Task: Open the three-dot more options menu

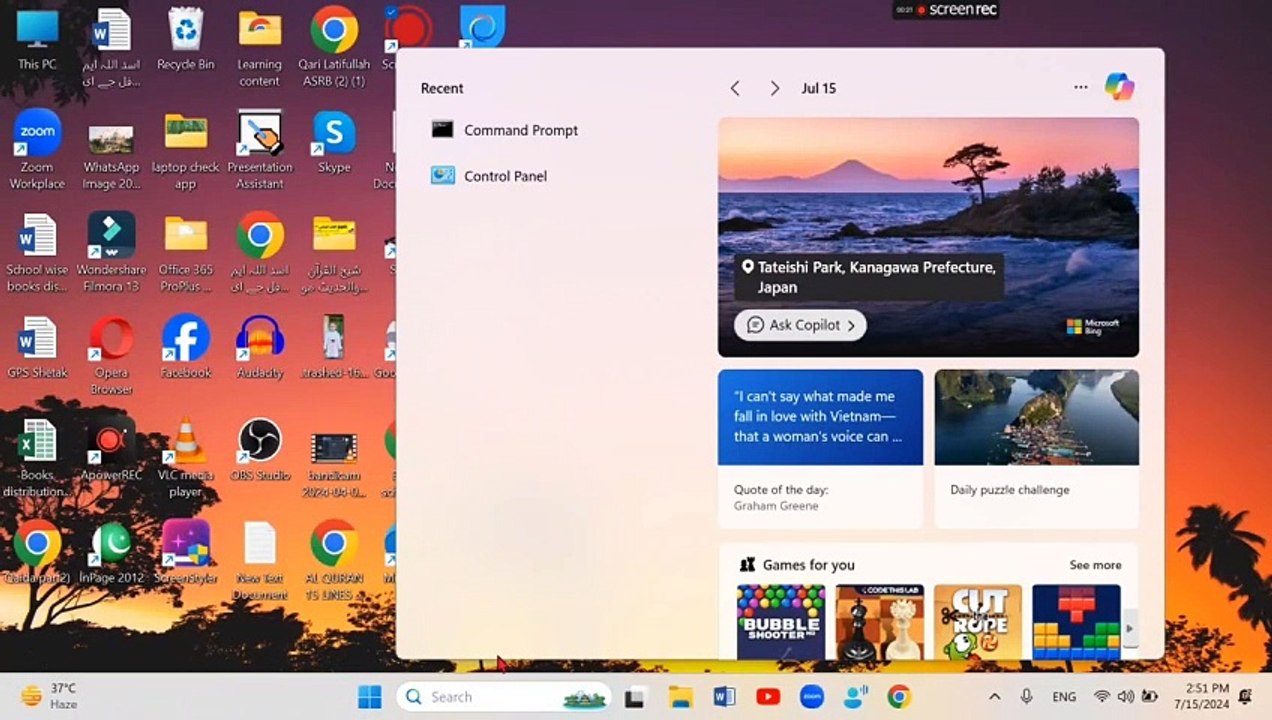Action: click(x=1081, y=87)
